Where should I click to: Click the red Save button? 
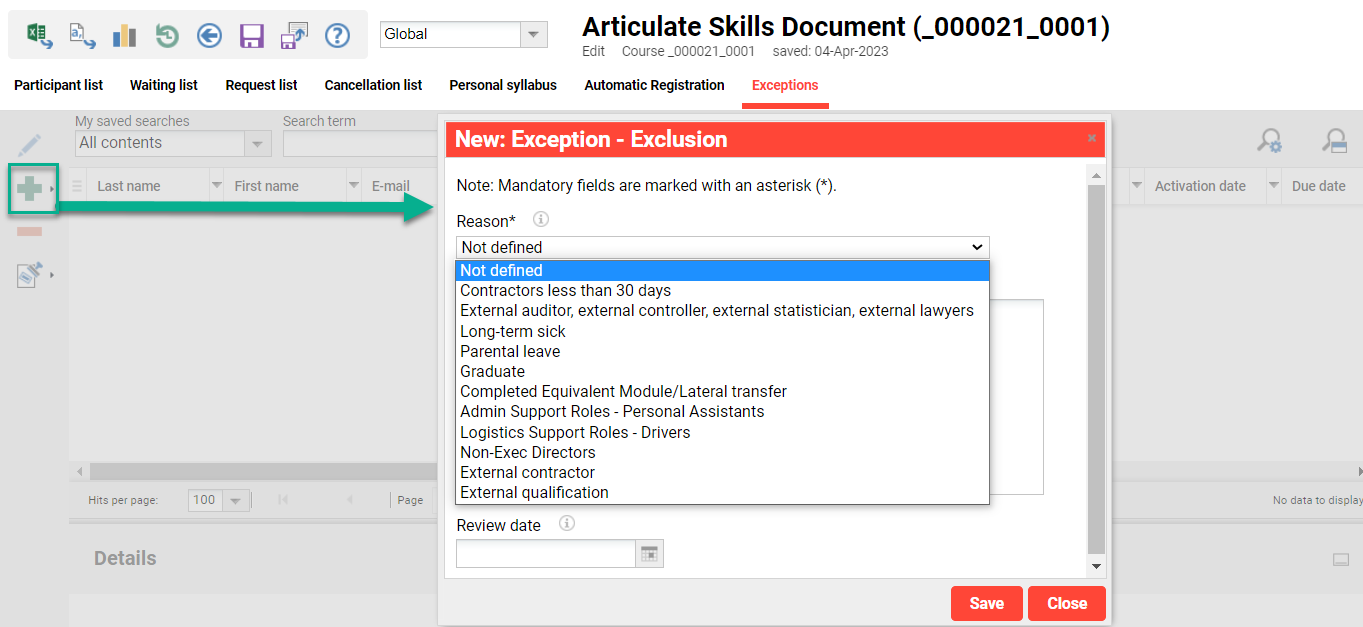[986, 603]
